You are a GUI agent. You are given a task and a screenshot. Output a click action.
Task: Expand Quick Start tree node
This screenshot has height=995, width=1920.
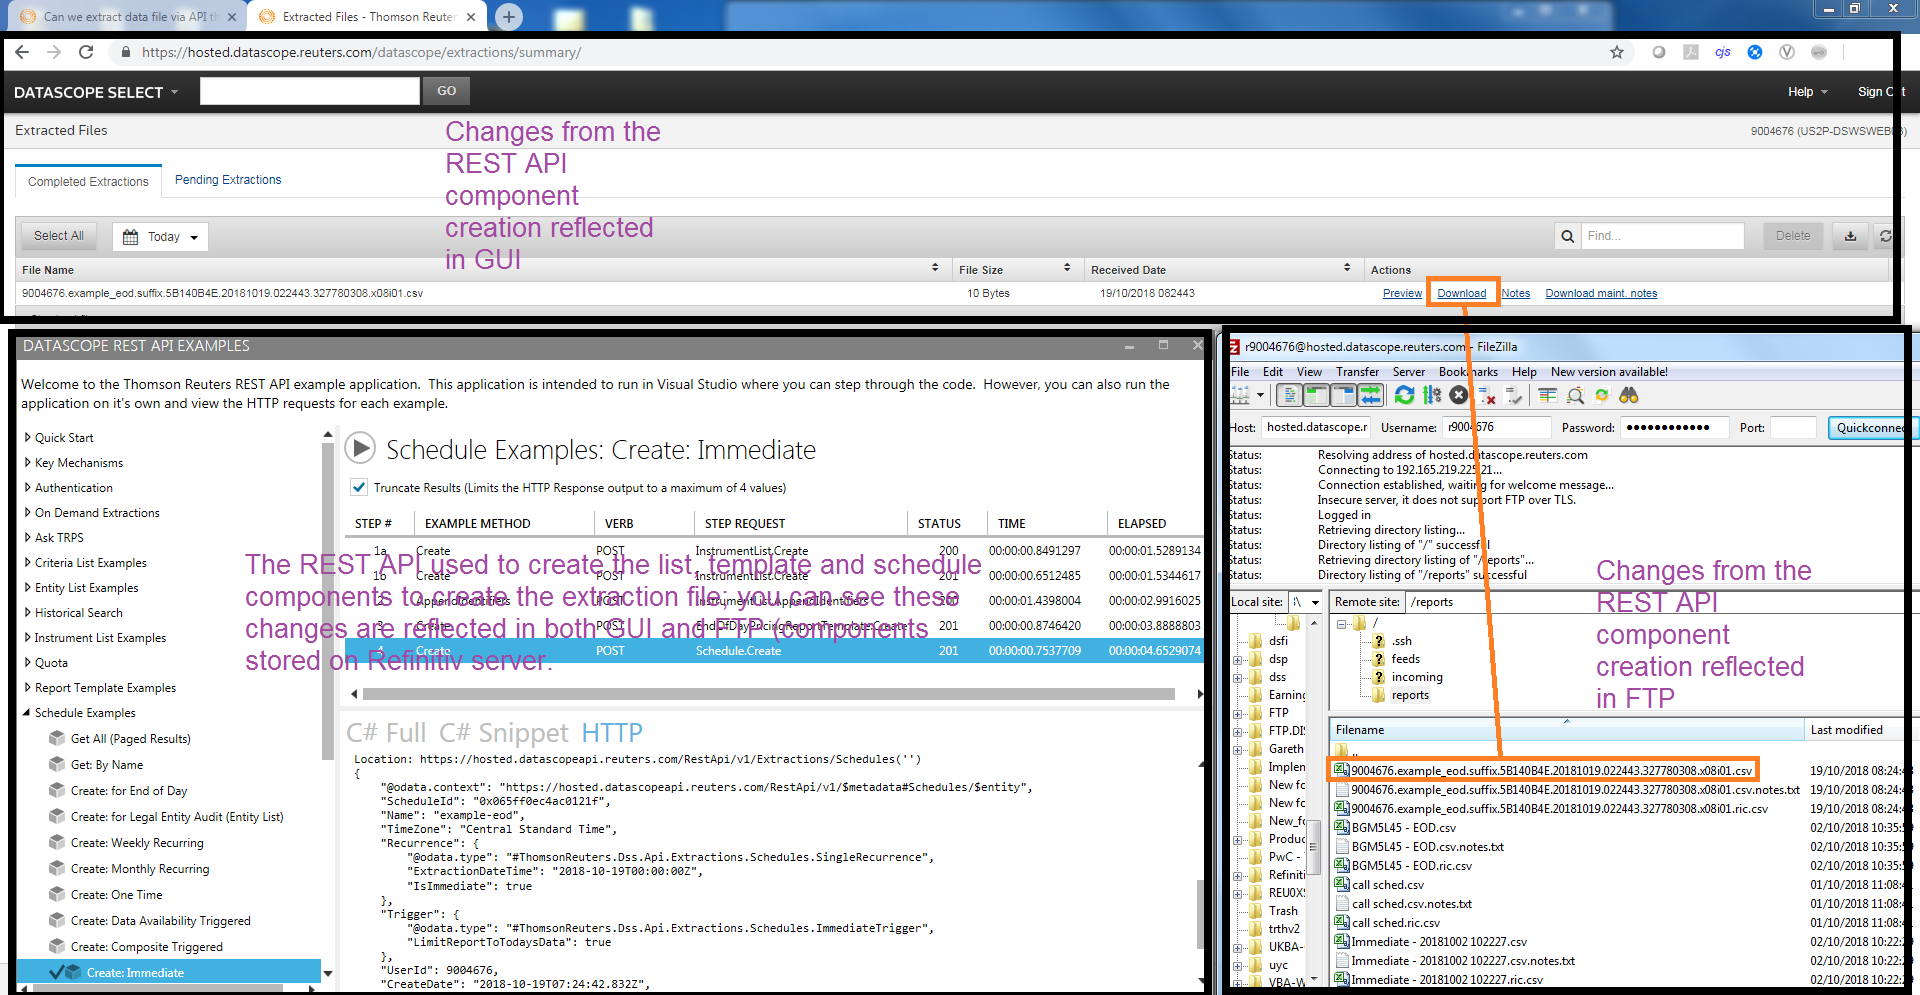click(28, 437)
